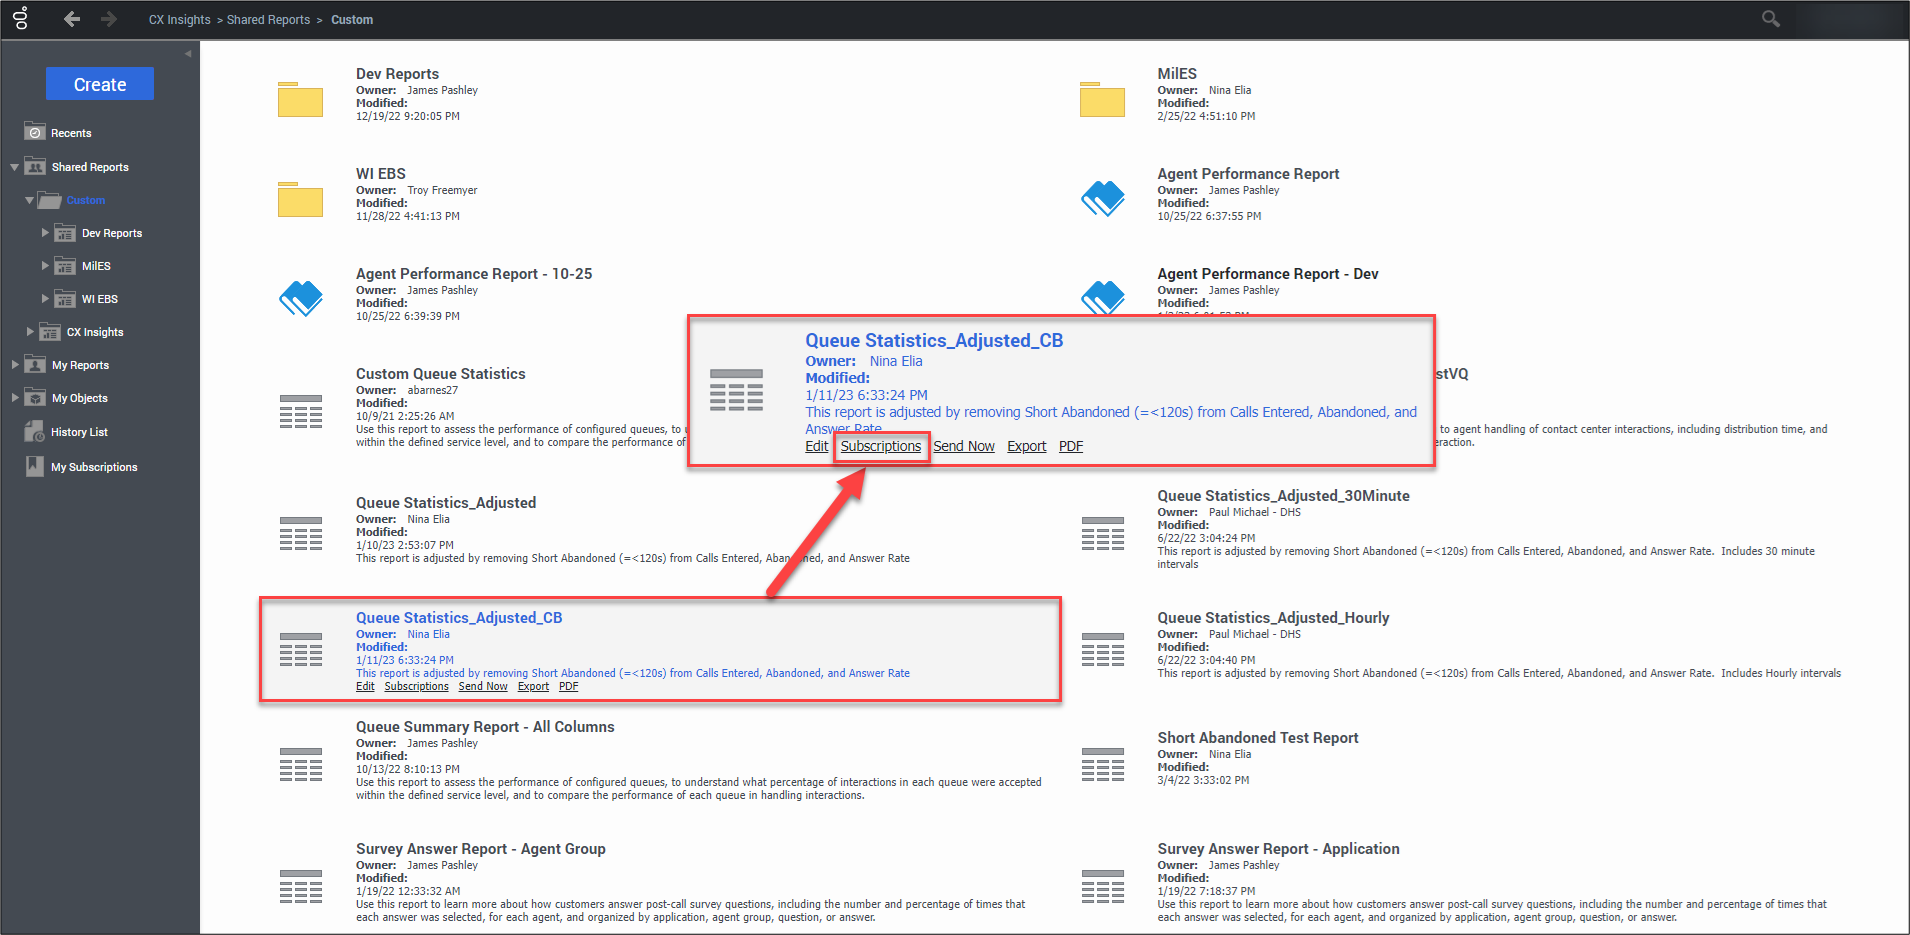Open Agent Performance Report dossier icon
This screenshot has width=1910, height=935.
1102,199
